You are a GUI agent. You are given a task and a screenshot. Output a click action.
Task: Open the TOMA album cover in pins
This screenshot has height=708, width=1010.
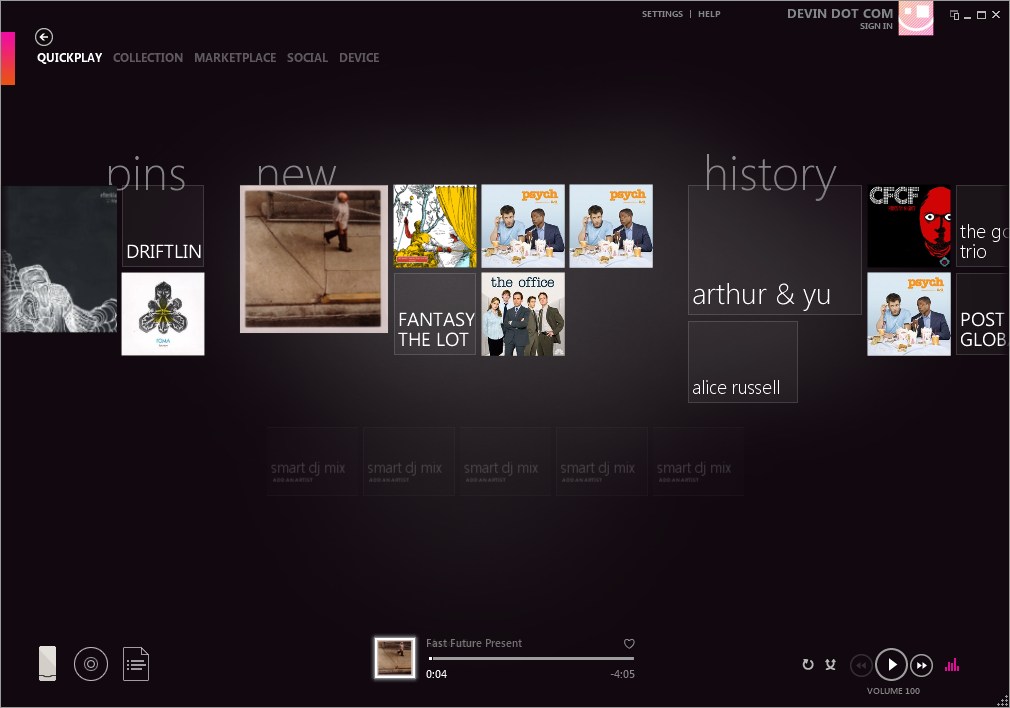point(163,314)
